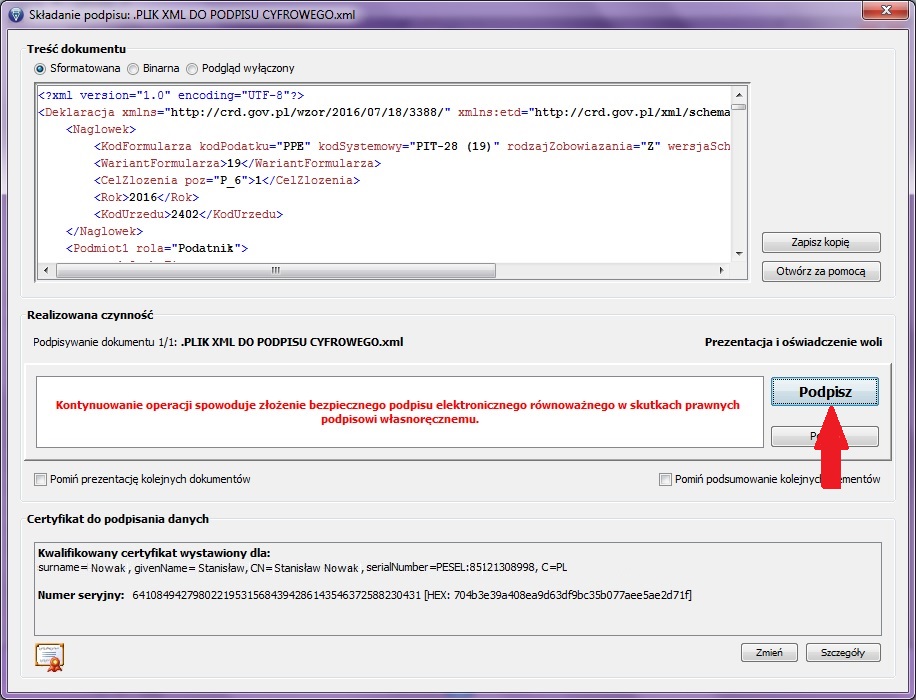Click the vertical scrollbar thumb in XML preview

click(739, 107)
